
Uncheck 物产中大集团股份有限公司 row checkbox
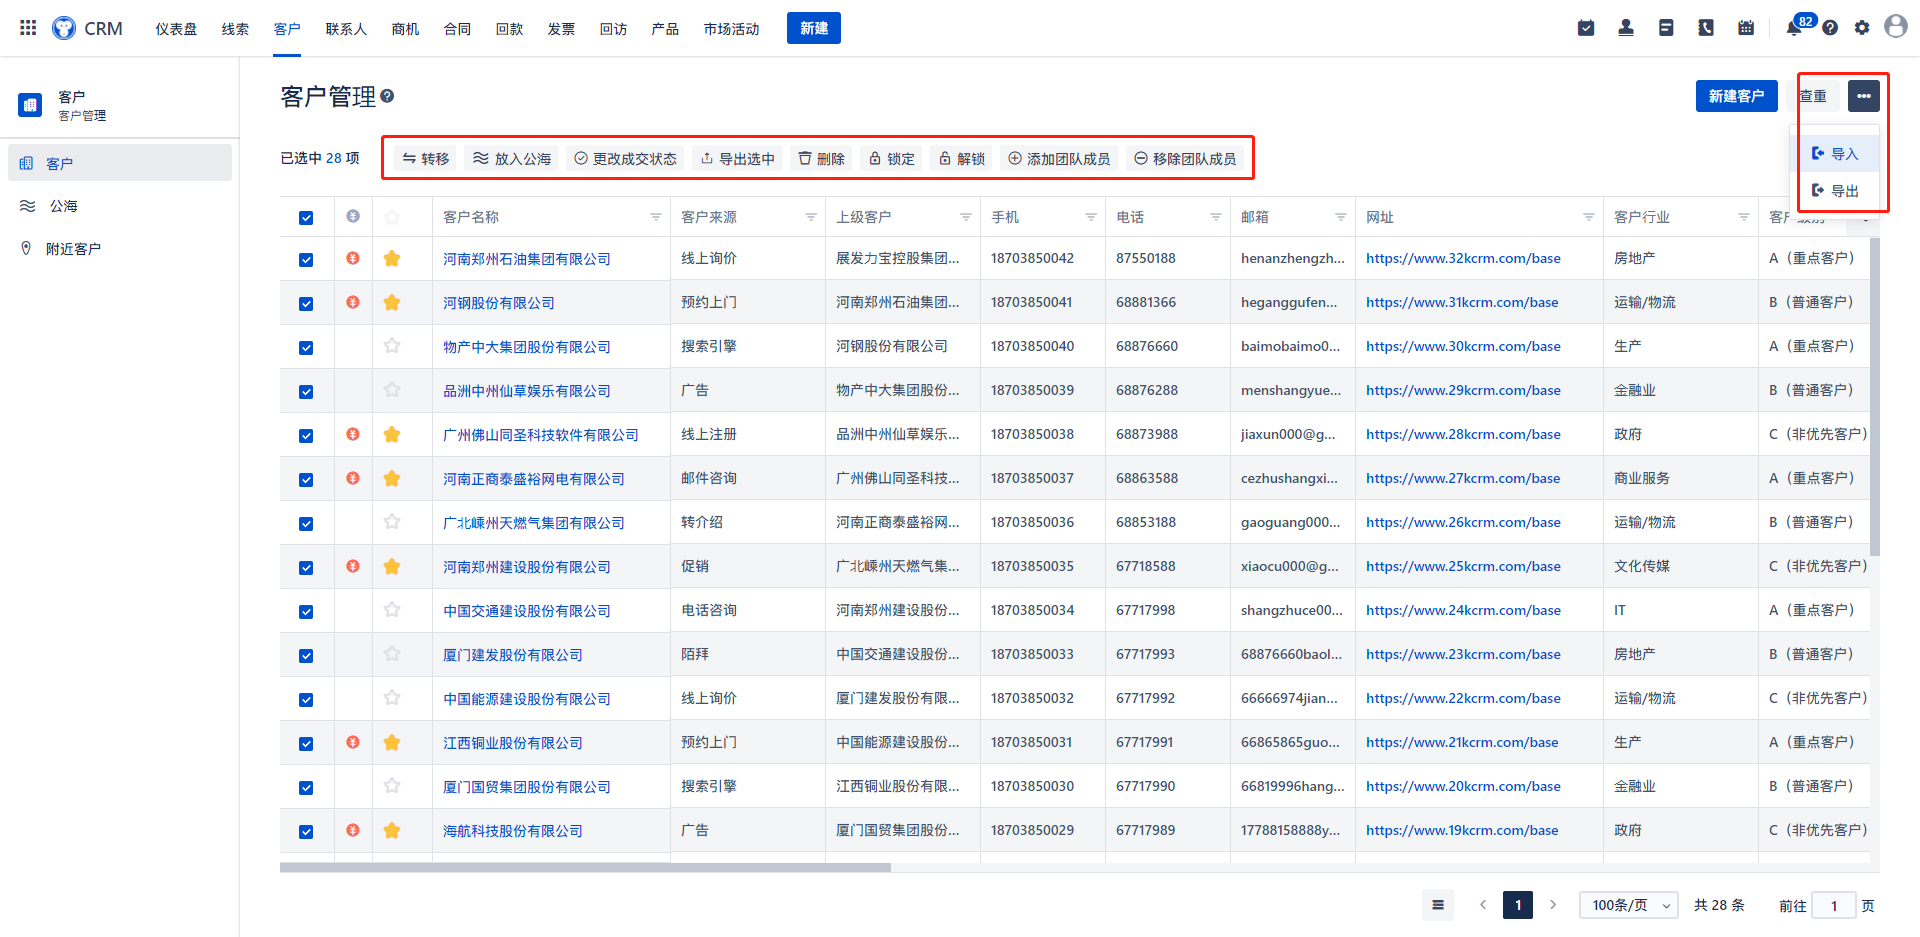pyautogui.click(x=306, y=348)
